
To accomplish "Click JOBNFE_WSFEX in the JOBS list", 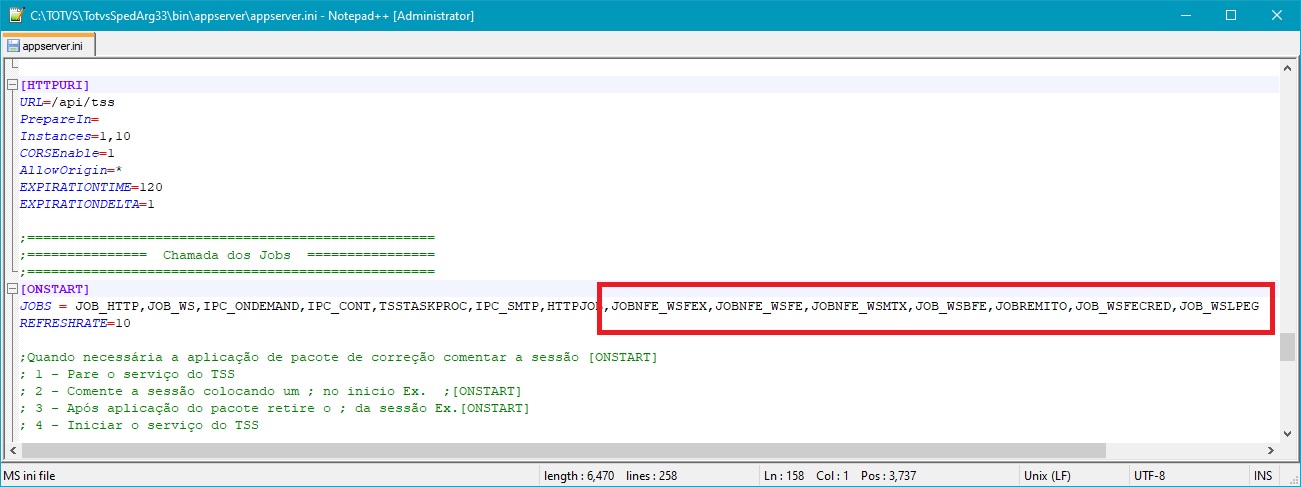I will [x=660, y=306].
